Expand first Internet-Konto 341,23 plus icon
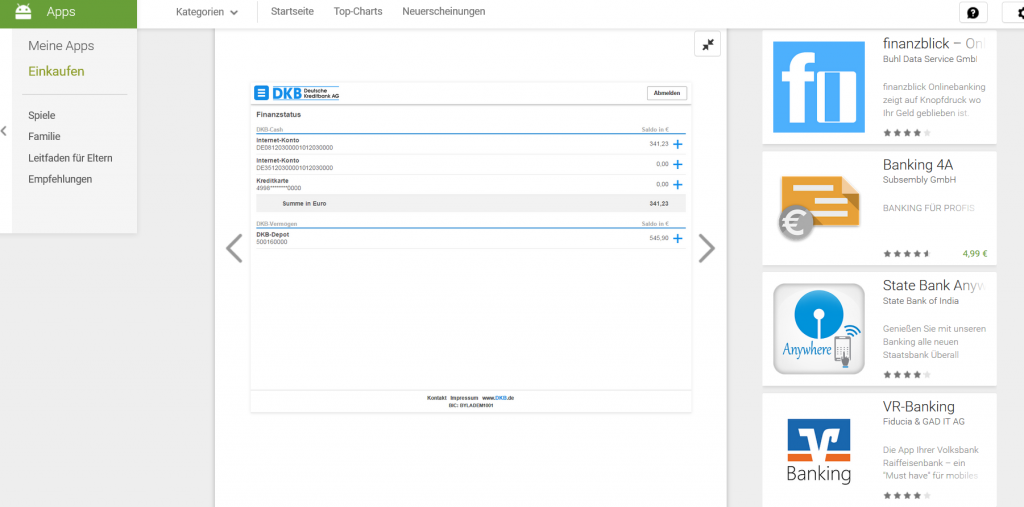The width and height of the screenshot is (1024, 507). point(677,144)
